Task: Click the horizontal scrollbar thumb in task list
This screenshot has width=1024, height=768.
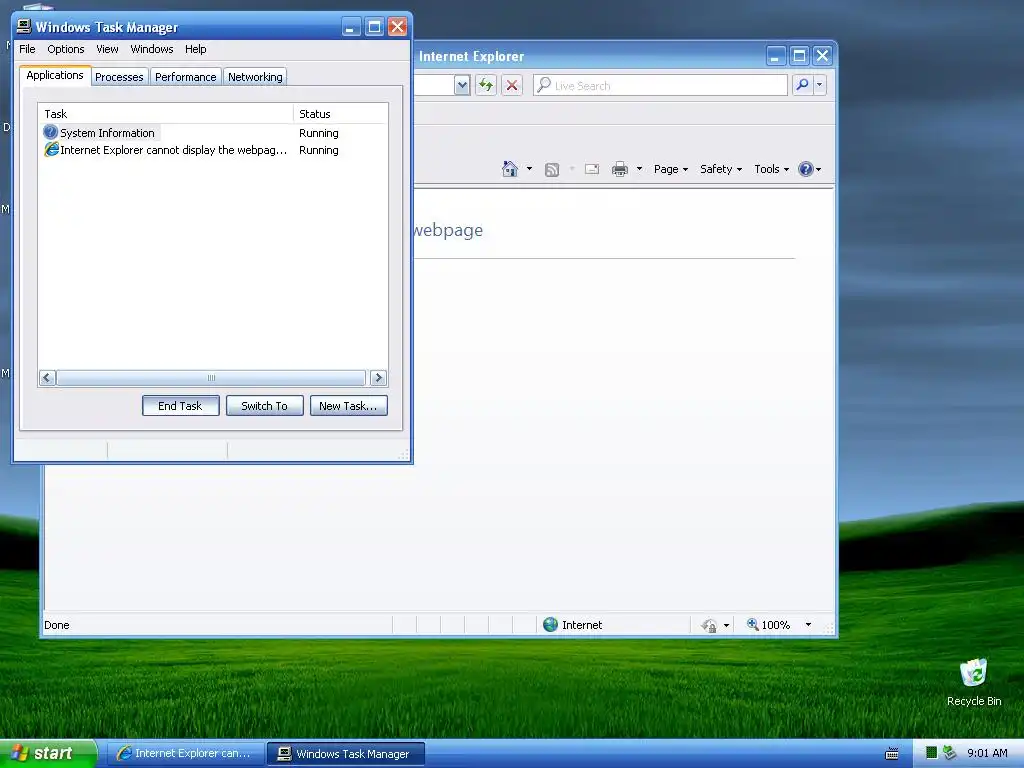Action: tap(211, 377)
